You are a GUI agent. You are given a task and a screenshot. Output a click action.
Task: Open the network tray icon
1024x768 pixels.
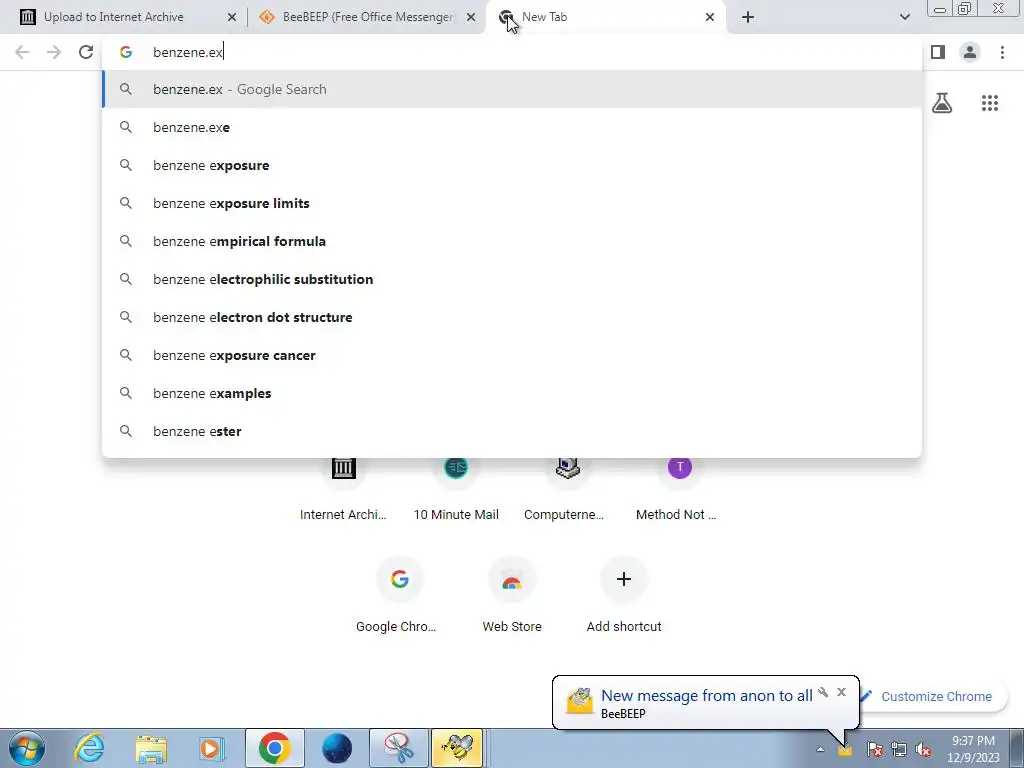point(899,749)
